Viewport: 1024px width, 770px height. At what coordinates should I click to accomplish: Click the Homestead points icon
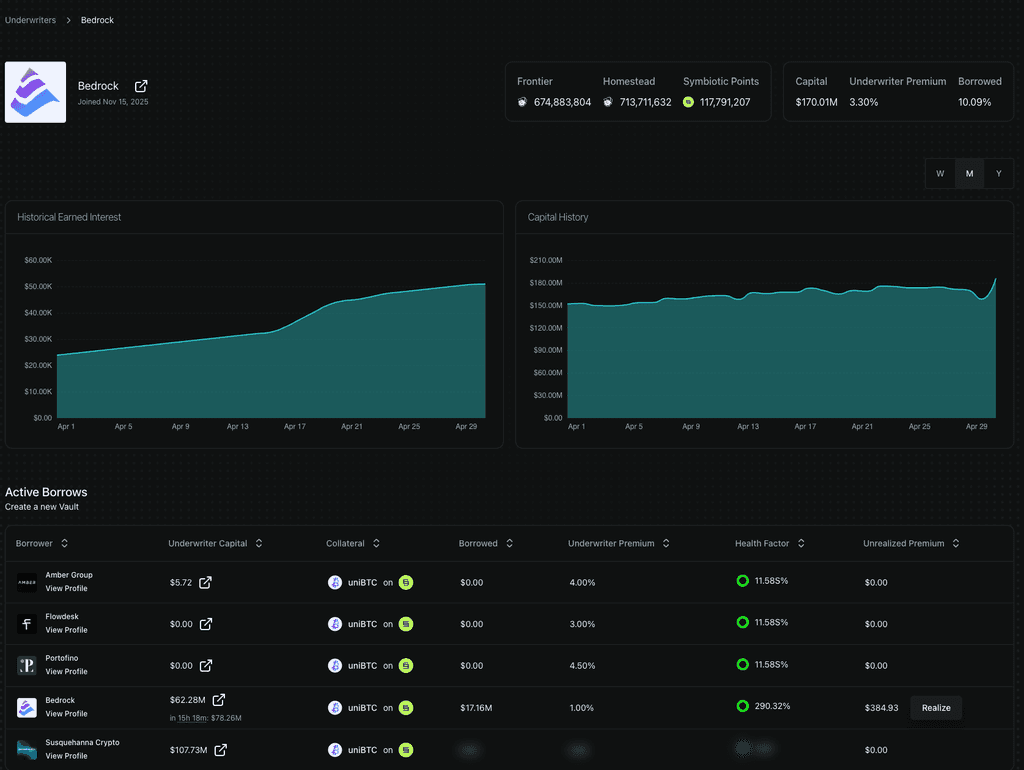tap(608, 102)
